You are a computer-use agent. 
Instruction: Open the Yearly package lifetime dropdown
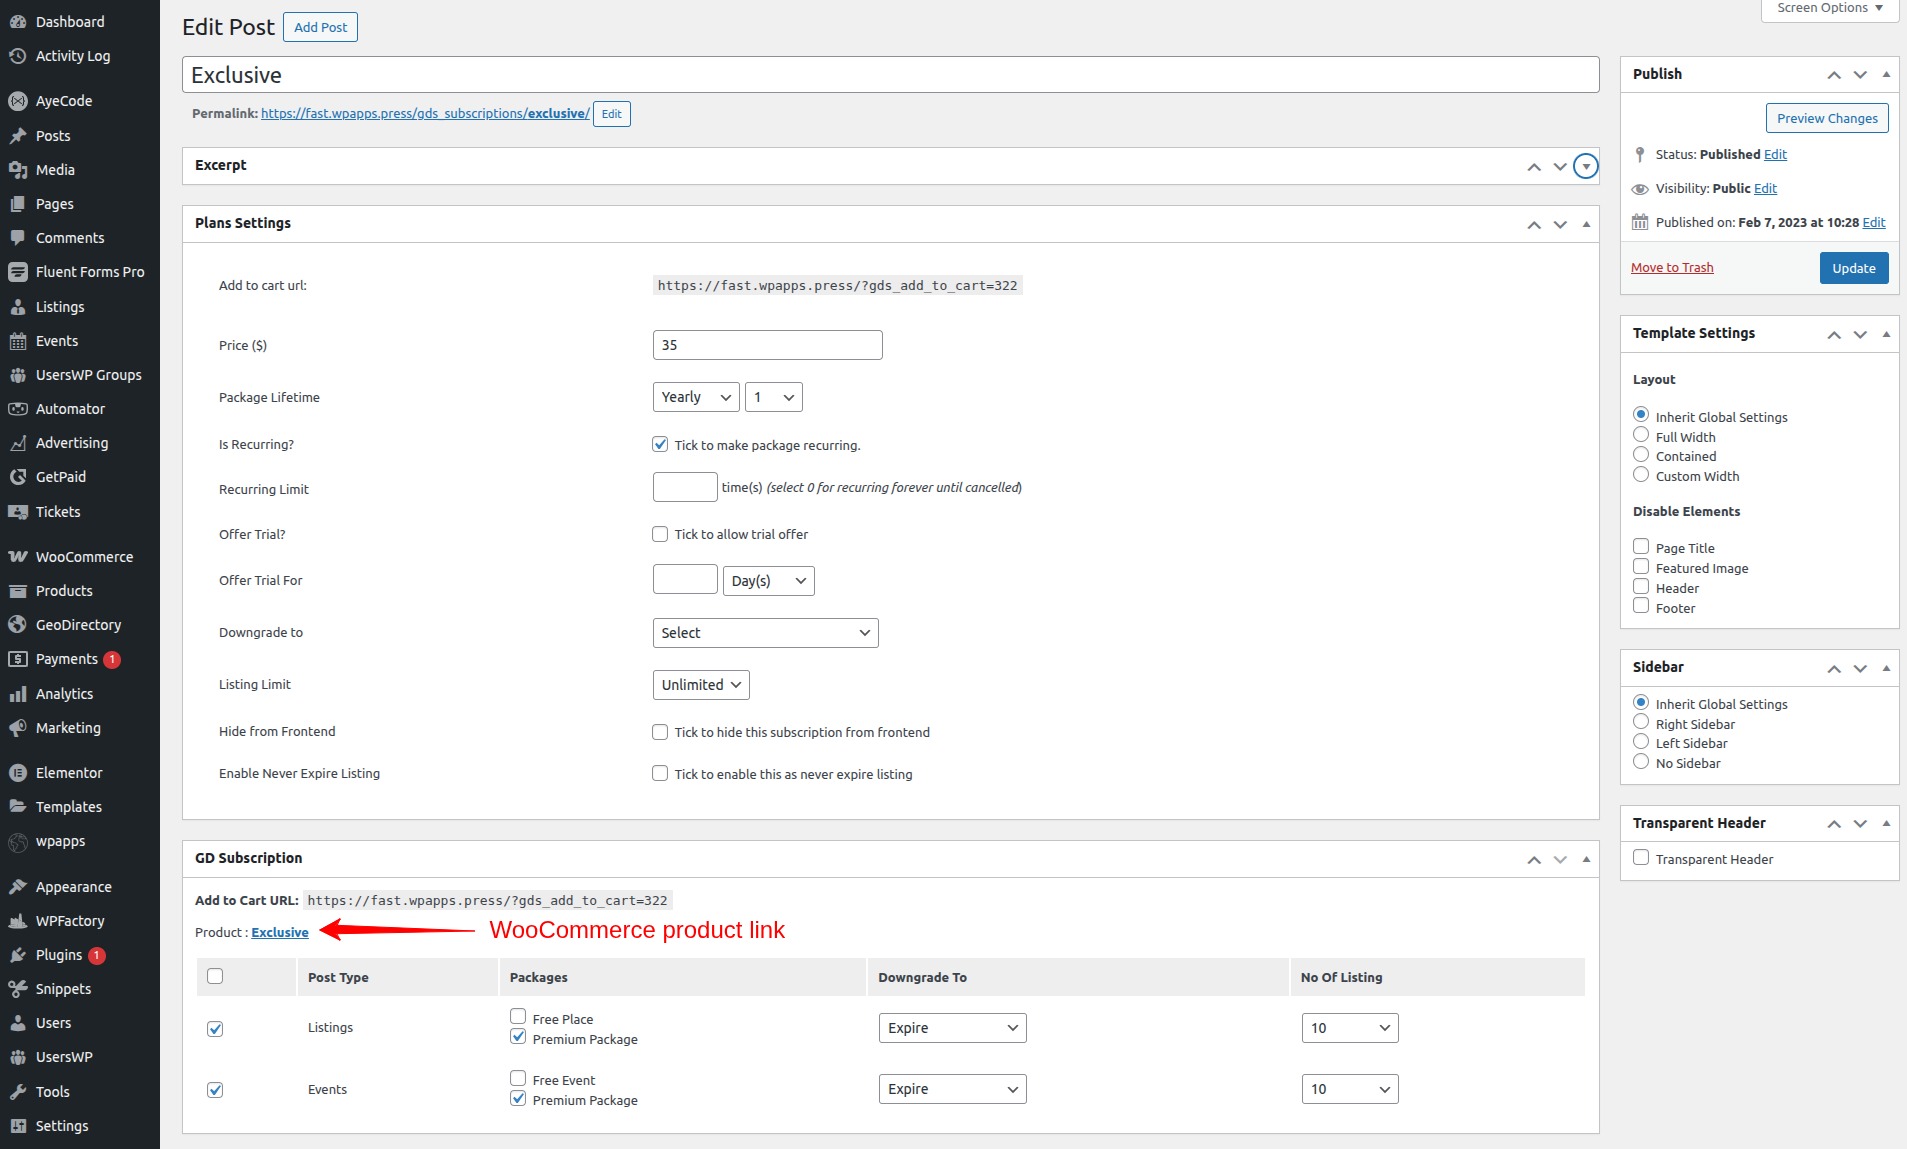tap(695, 397)
